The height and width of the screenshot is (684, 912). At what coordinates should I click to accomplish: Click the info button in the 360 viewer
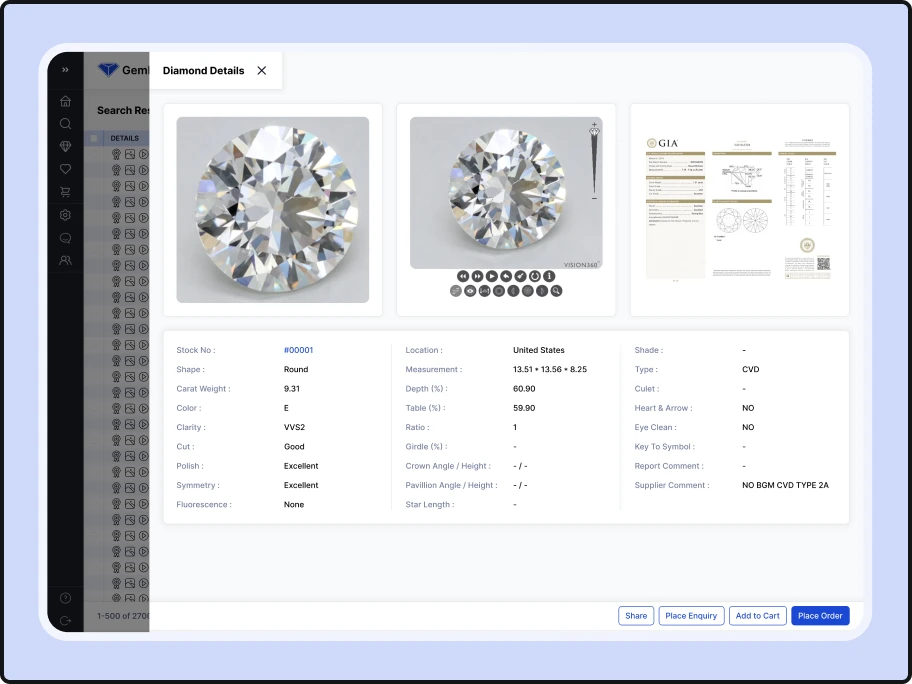click(x=547, y=277)
